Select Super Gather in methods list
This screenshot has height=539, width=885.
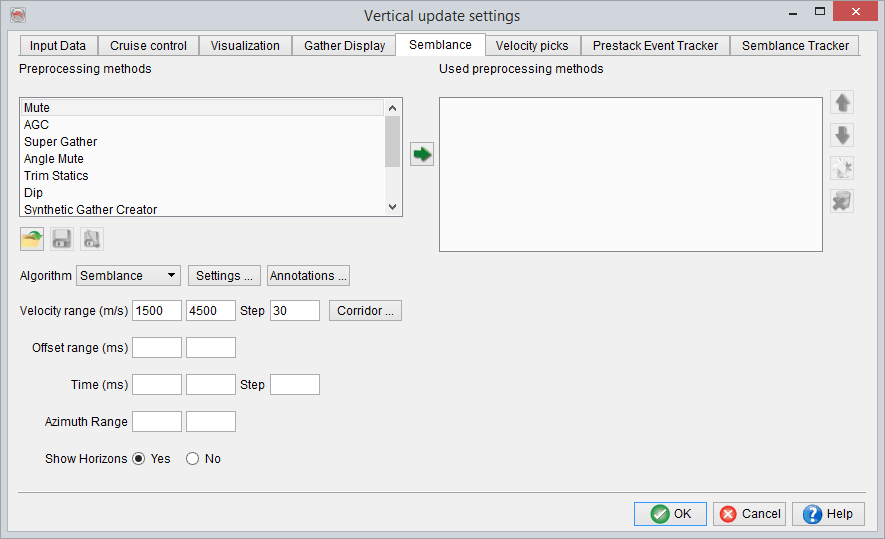click(x=61, y=142)
